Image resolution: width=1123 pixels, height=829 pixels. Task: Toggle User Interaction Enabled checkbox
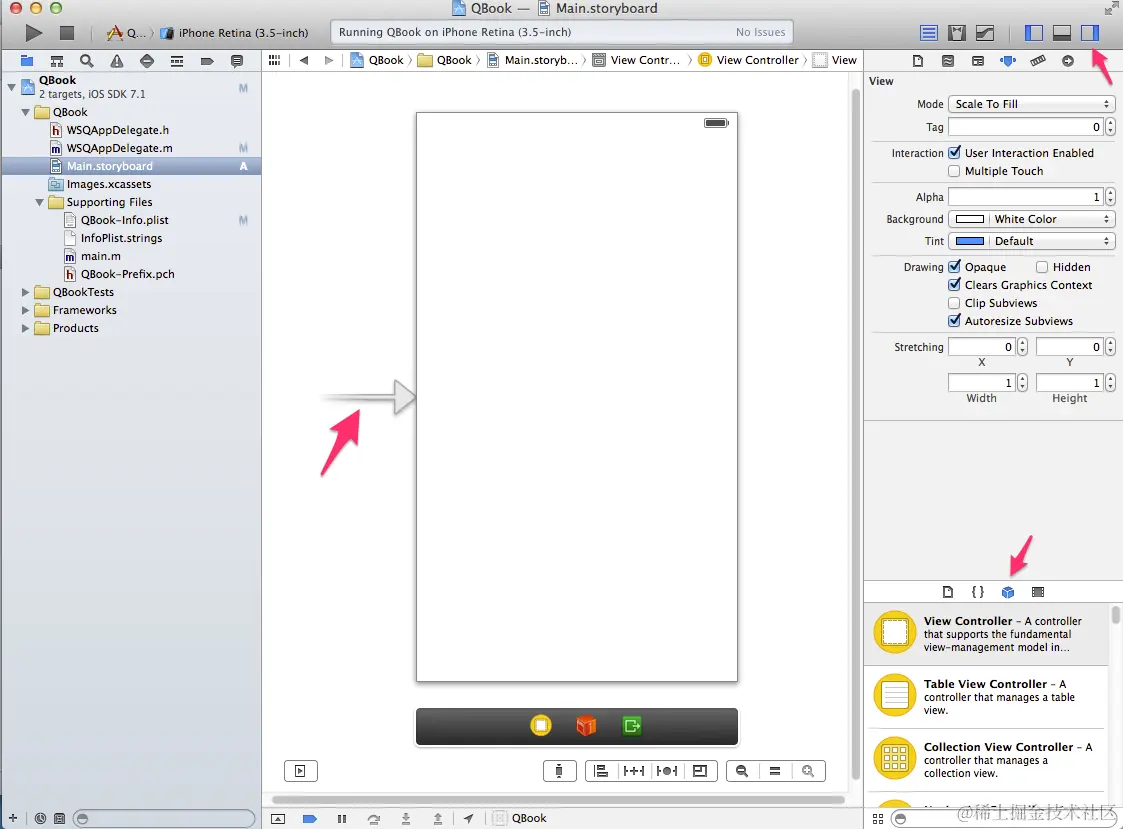tap(954, 153)
